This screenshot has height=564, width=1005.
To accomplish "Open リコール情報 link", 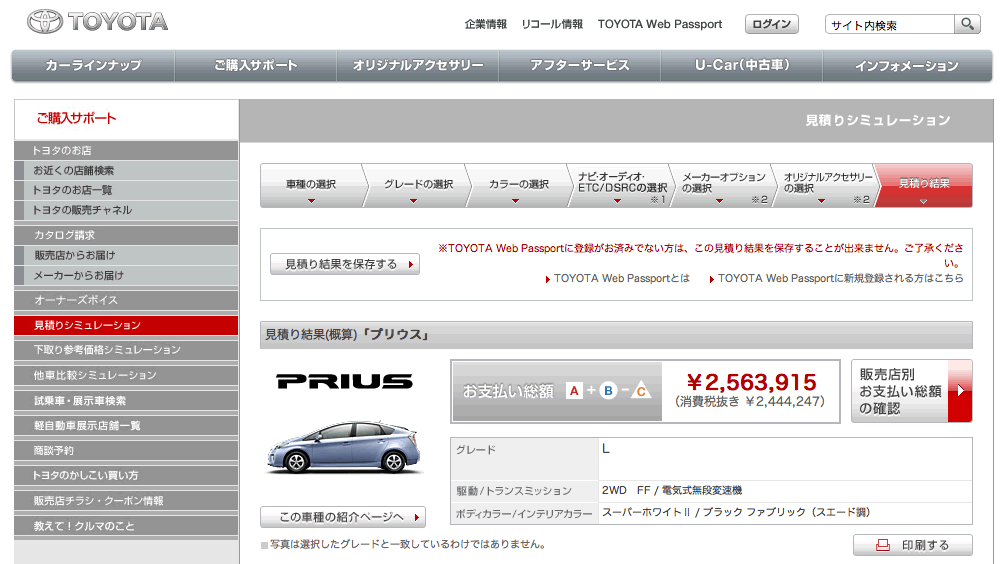I will [x=552, y=24].
